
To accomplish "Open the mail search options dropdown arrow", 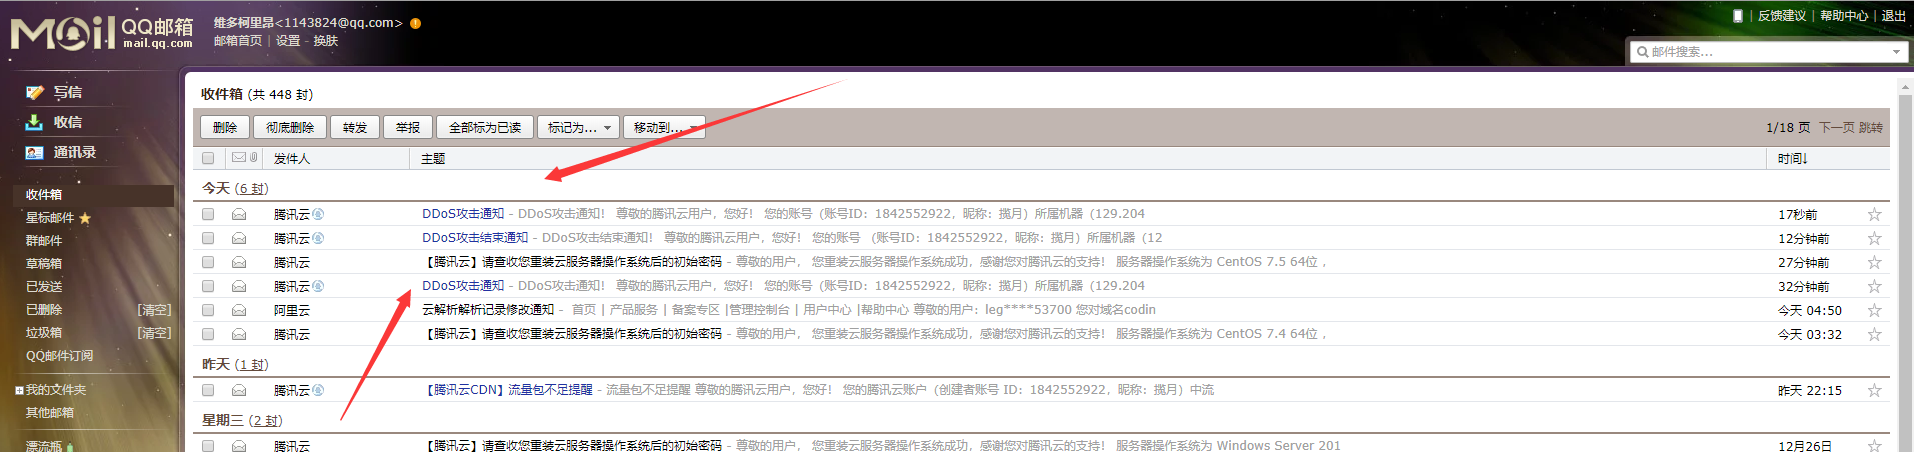I will click(1896, 52).
